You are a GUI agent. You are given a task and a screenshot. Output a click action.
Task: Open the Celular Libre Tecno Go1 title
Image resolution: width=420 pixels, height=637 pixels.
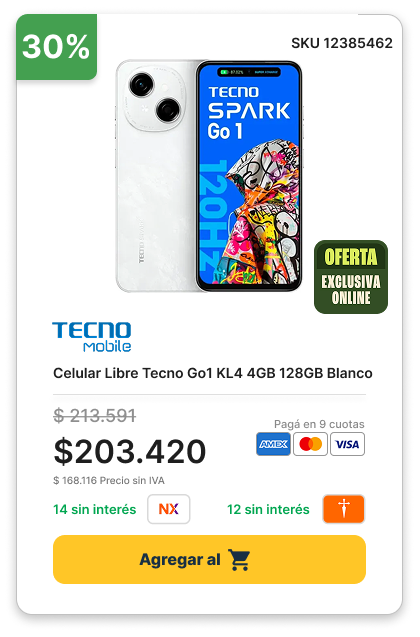pyautogui.click(x=213, y=373)
